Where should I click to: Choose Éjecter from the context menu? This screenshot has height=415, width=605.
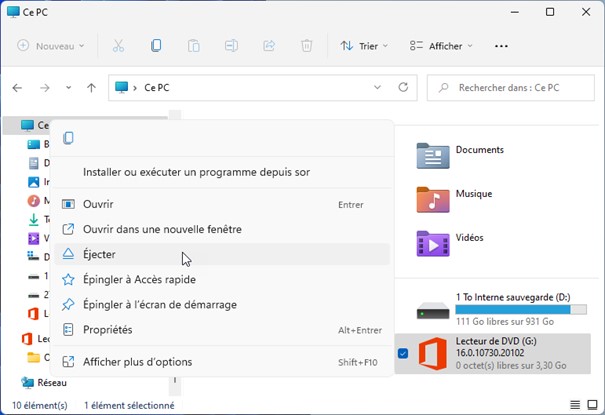click(x=100, y=255)
